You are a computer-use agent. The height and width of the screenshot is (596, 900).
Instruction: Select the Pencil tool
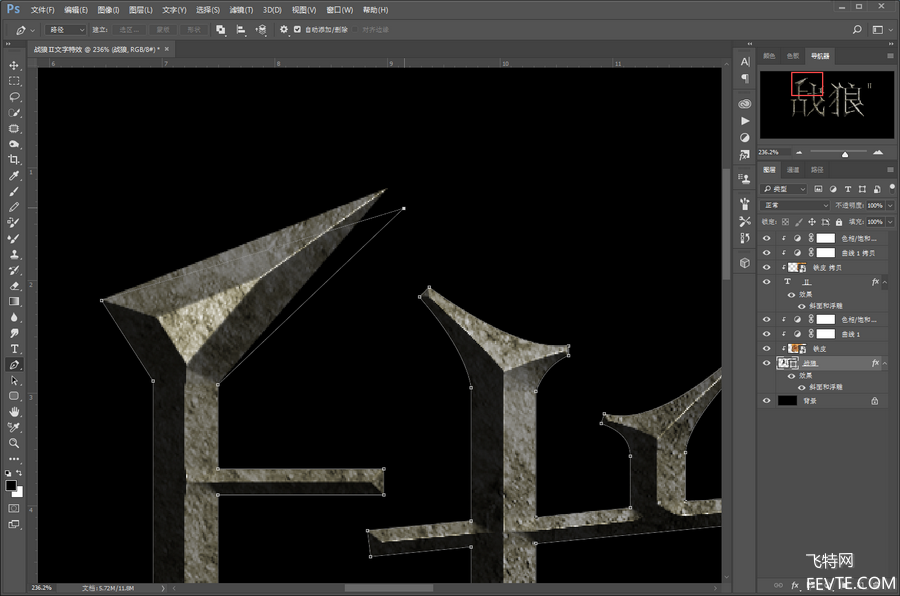[14, 207]
